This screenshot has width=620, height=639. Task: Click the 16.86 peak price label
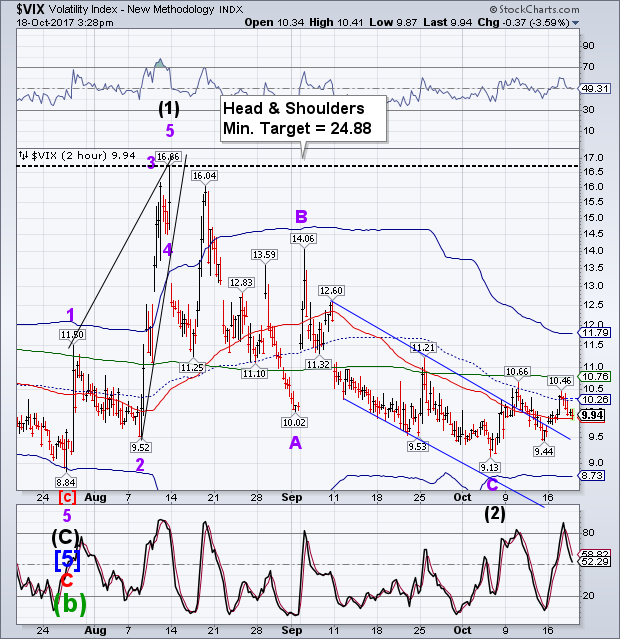point(168,156)
